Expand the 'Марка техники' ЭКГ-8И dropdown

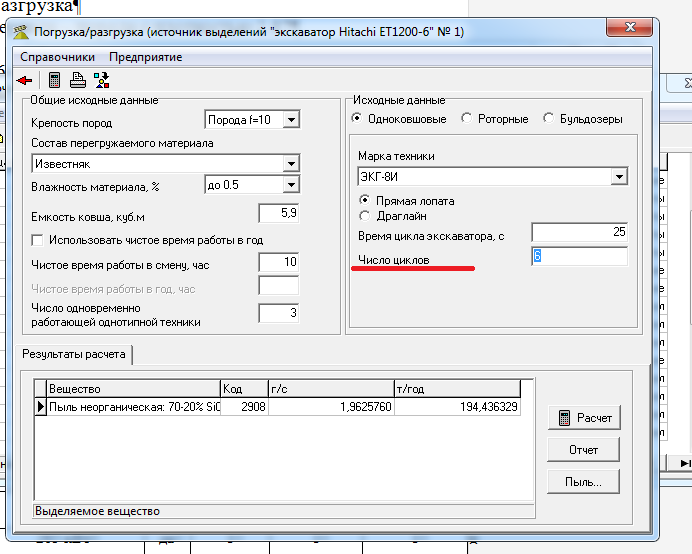pyautogui.click(x=618, y=177)
